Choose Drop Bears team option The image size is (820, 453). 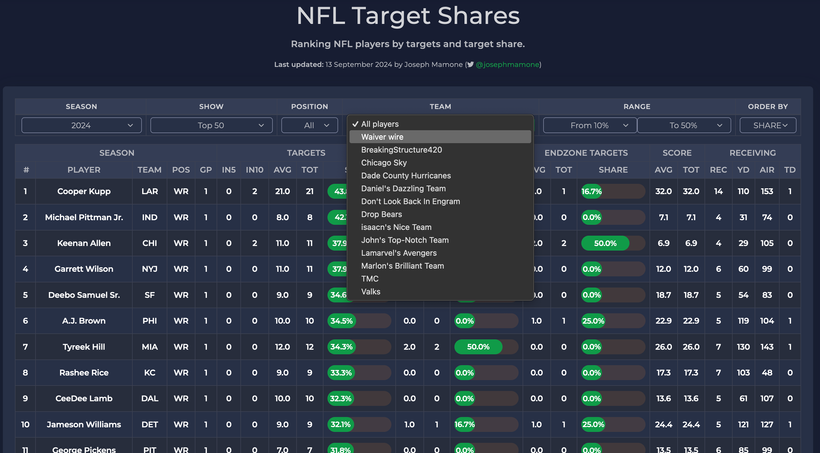coord(440,214)
